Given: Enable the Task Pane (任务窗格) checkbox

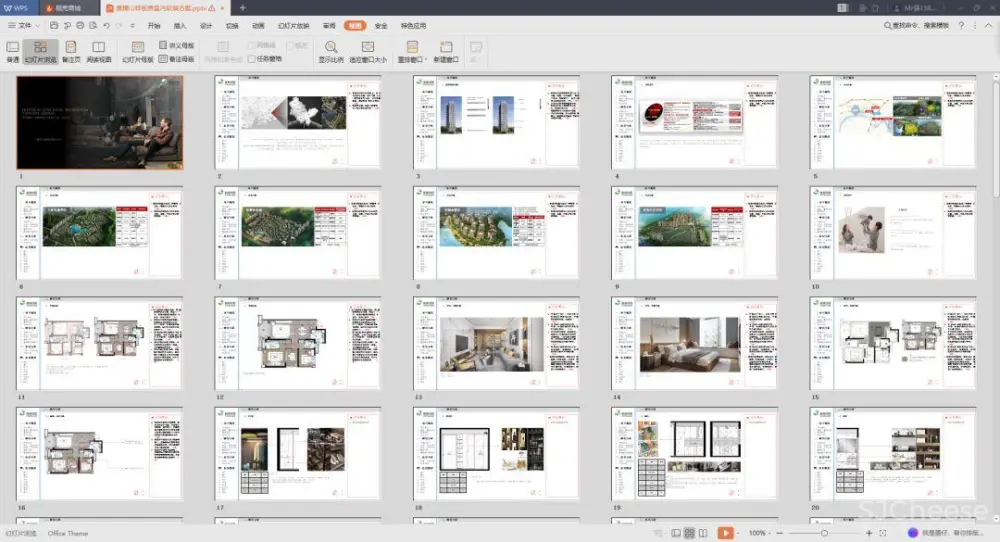Looking at the screenshot, I should [252, 59].
